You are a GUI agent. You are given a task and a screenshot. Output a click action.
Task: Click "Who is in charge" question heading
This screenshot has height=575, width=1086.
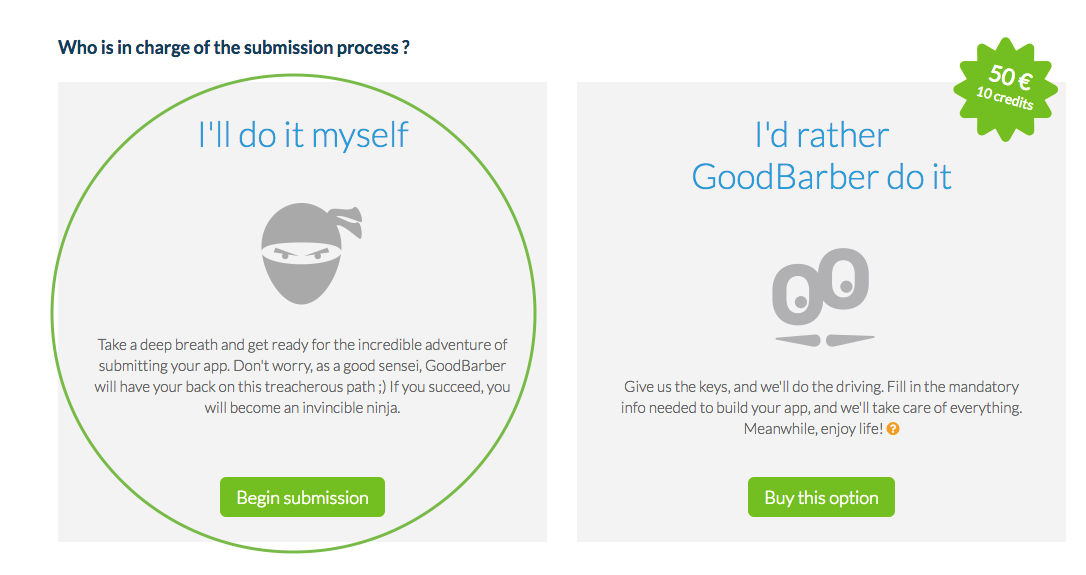(x=234, y=48)
